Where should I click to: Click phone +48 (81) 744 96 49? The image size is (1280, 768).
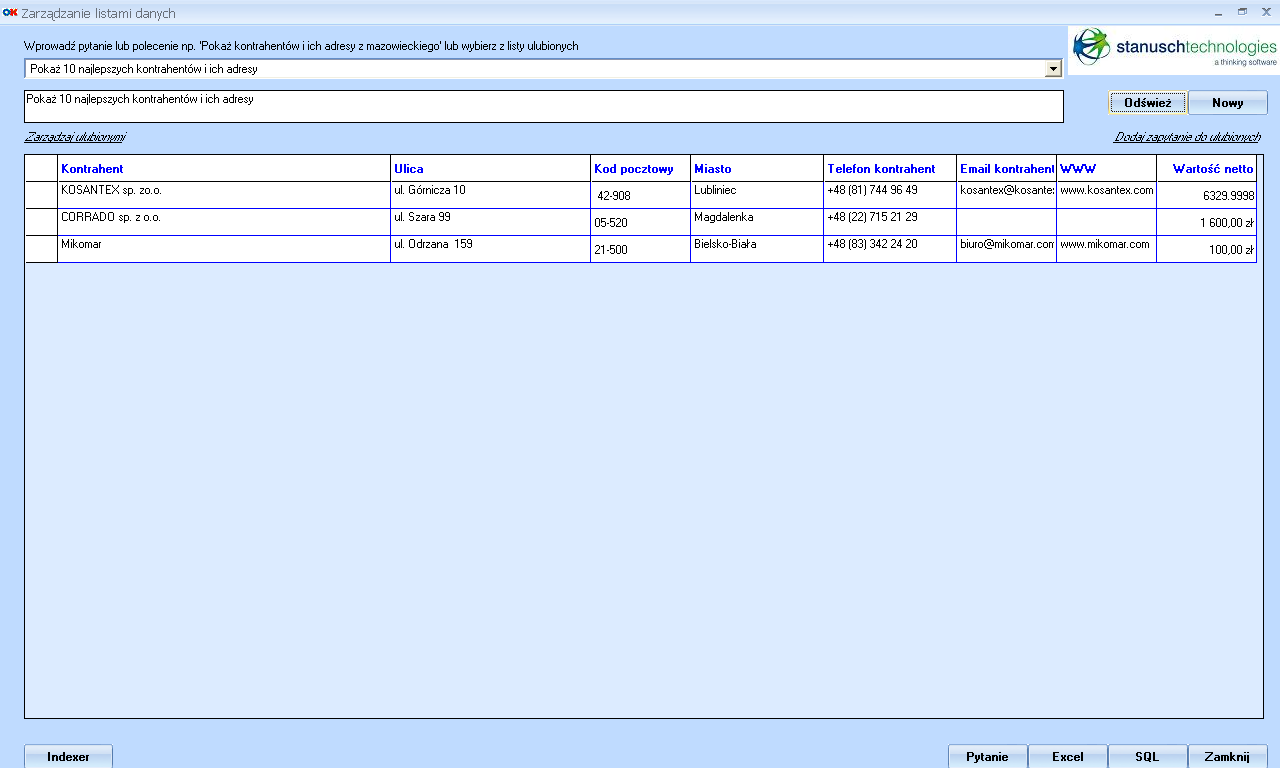pos(890,195)
